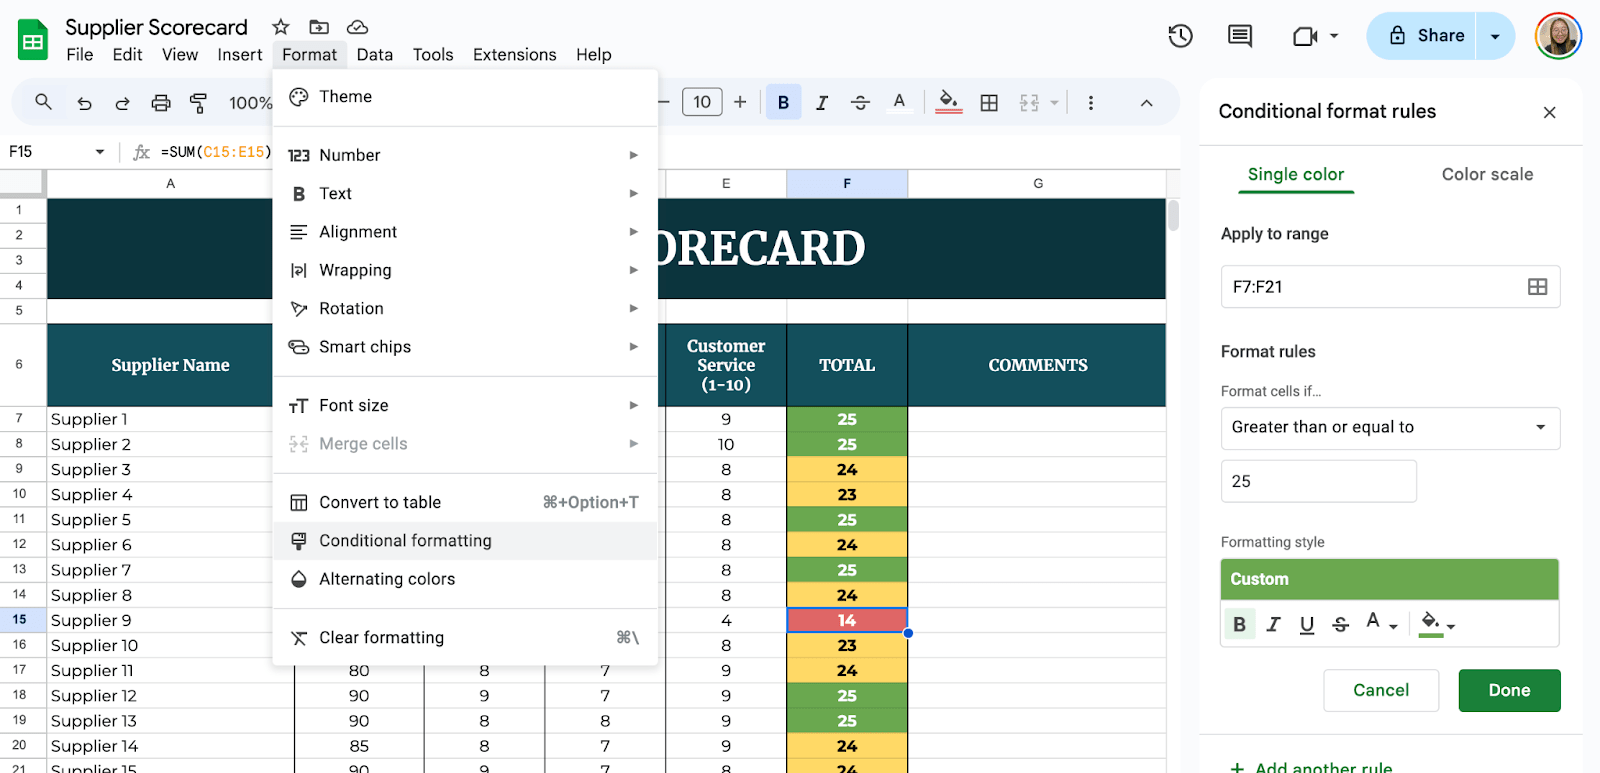Viewport: 1600px width, 773px height.
Task: Click the green Done button
Action: [x=1508, y=690]
